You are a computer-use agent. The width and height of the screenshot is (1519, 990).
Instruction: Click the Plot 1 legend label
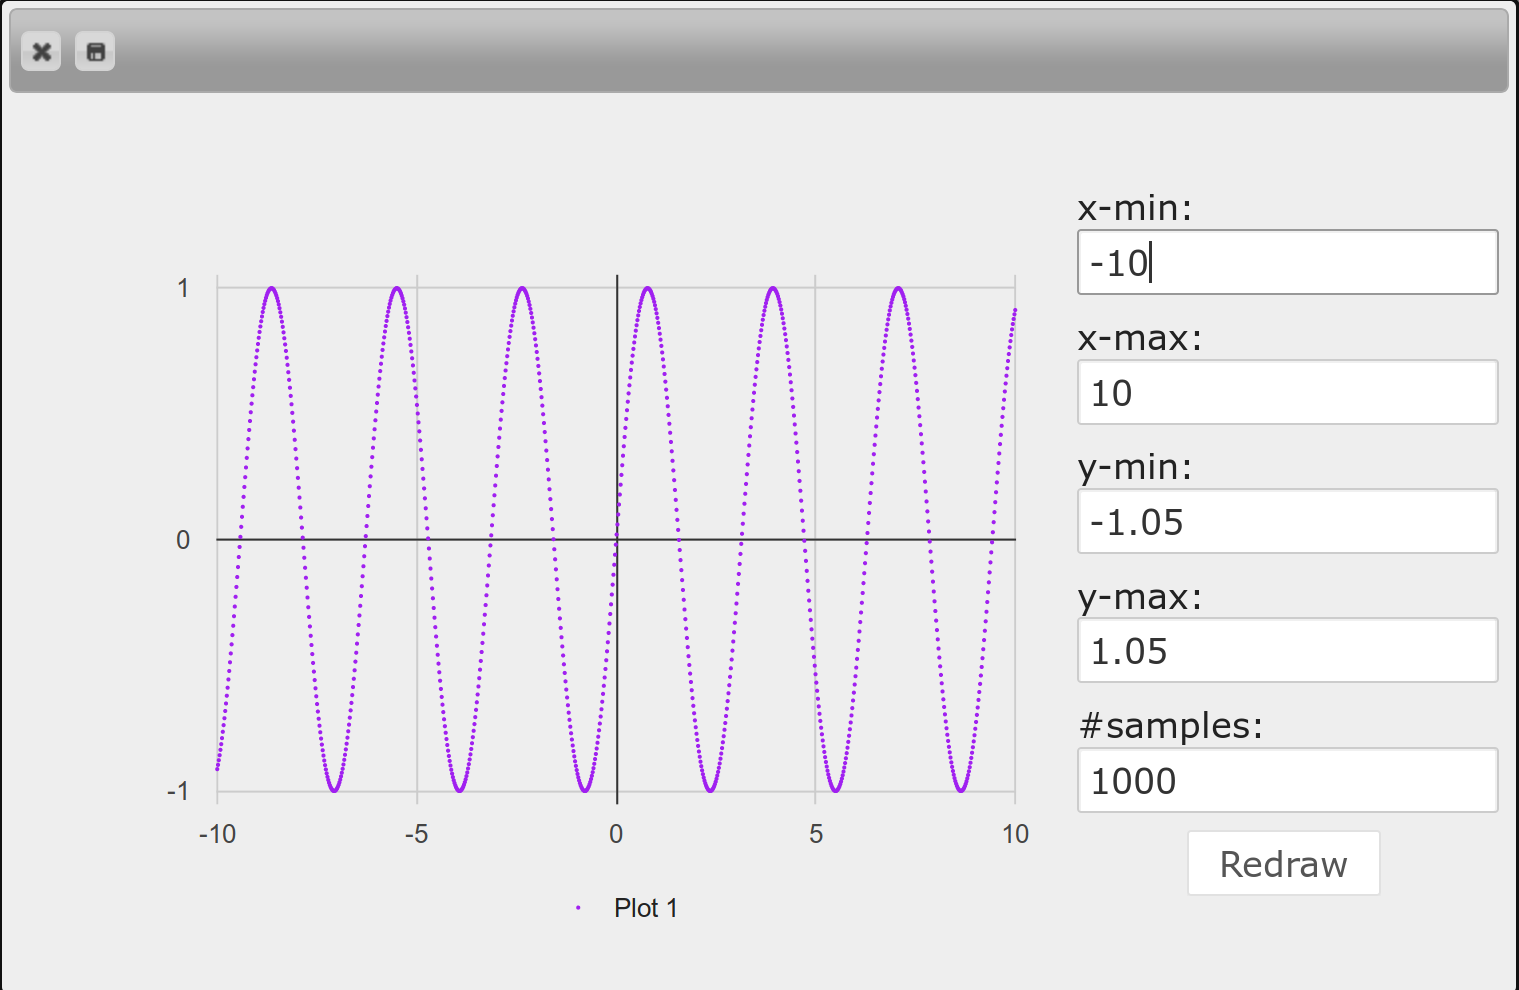click(645, 908)
